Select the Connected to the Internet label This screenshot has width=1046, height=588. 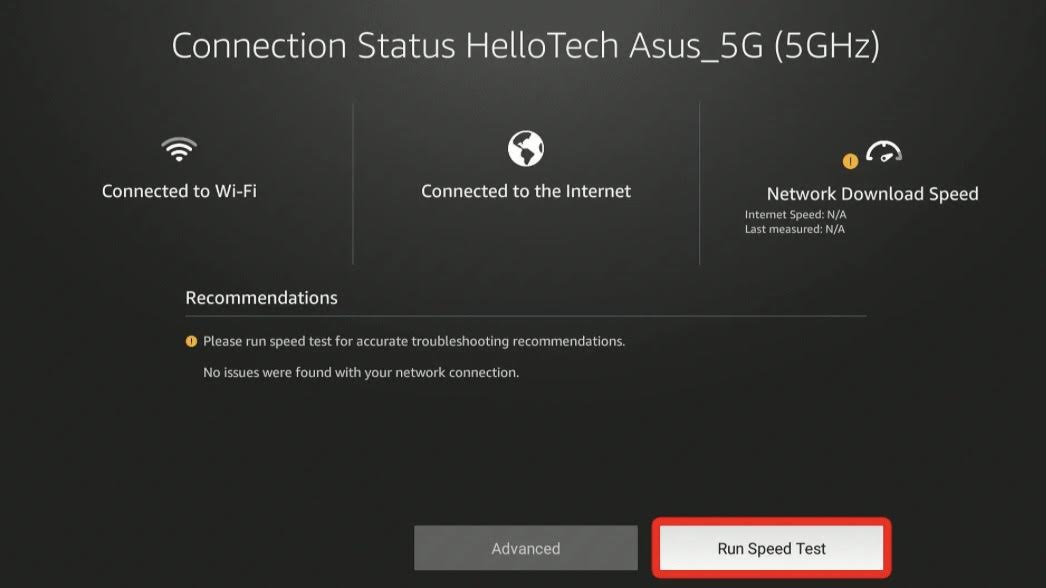pos(526,191)
